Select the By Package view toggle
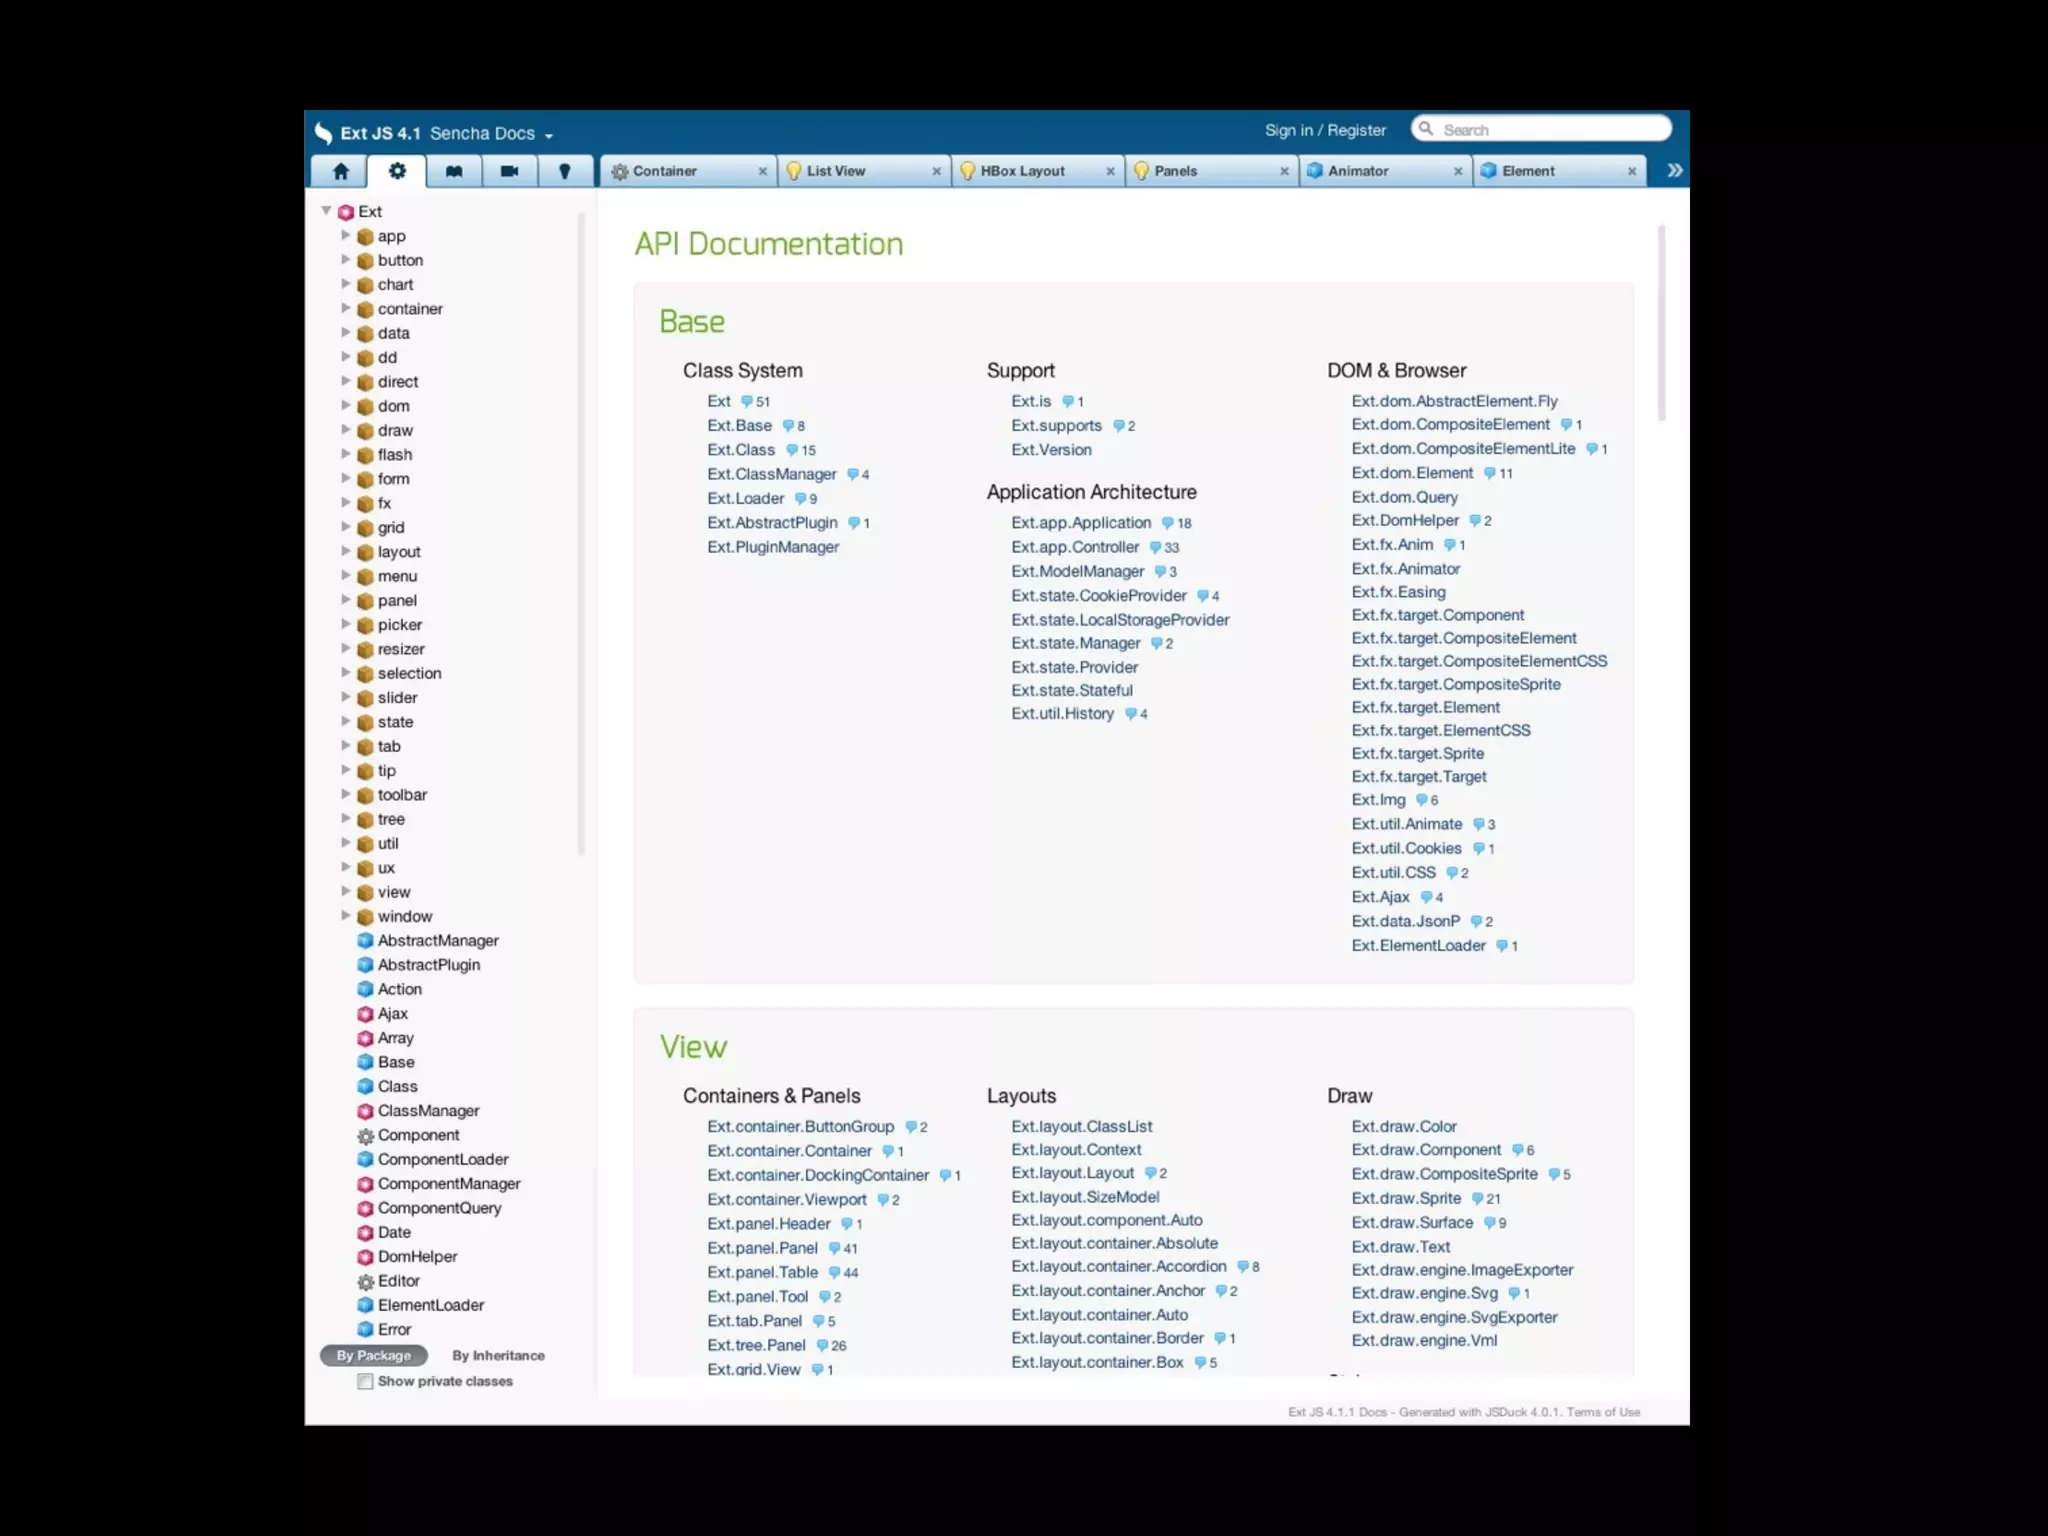This screenshot has width=2048, height=1536. [373, 1355]
